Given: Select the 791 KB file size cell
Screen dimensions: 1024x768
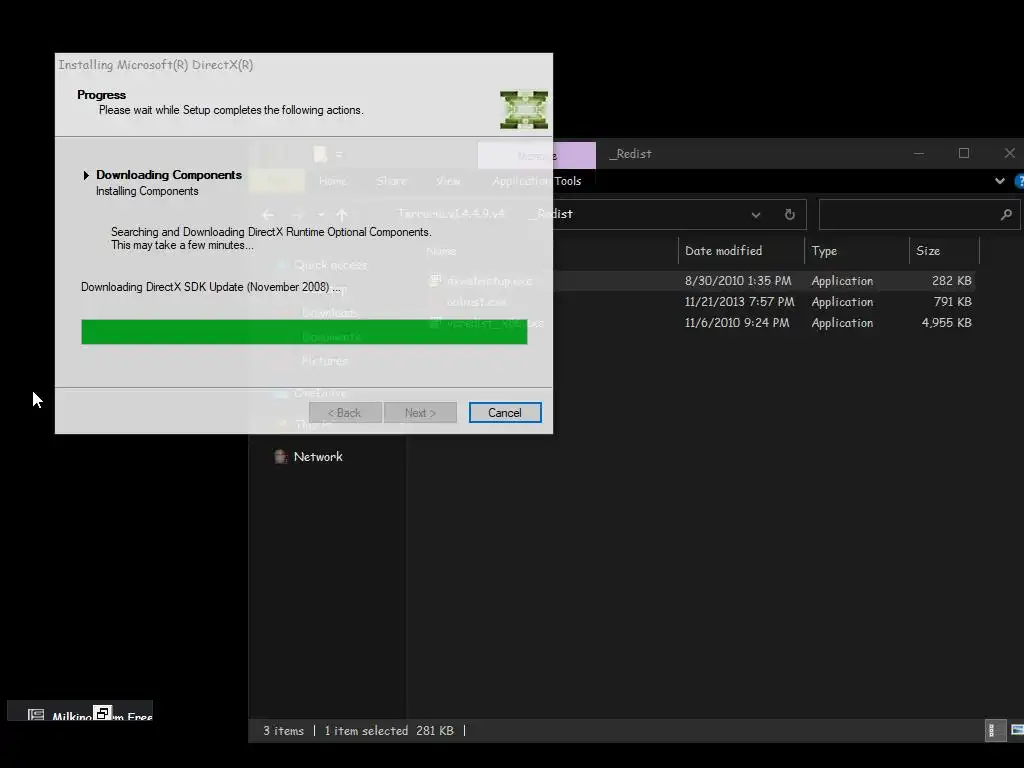Looking at the screenshot, I should [x=952, y=302].
